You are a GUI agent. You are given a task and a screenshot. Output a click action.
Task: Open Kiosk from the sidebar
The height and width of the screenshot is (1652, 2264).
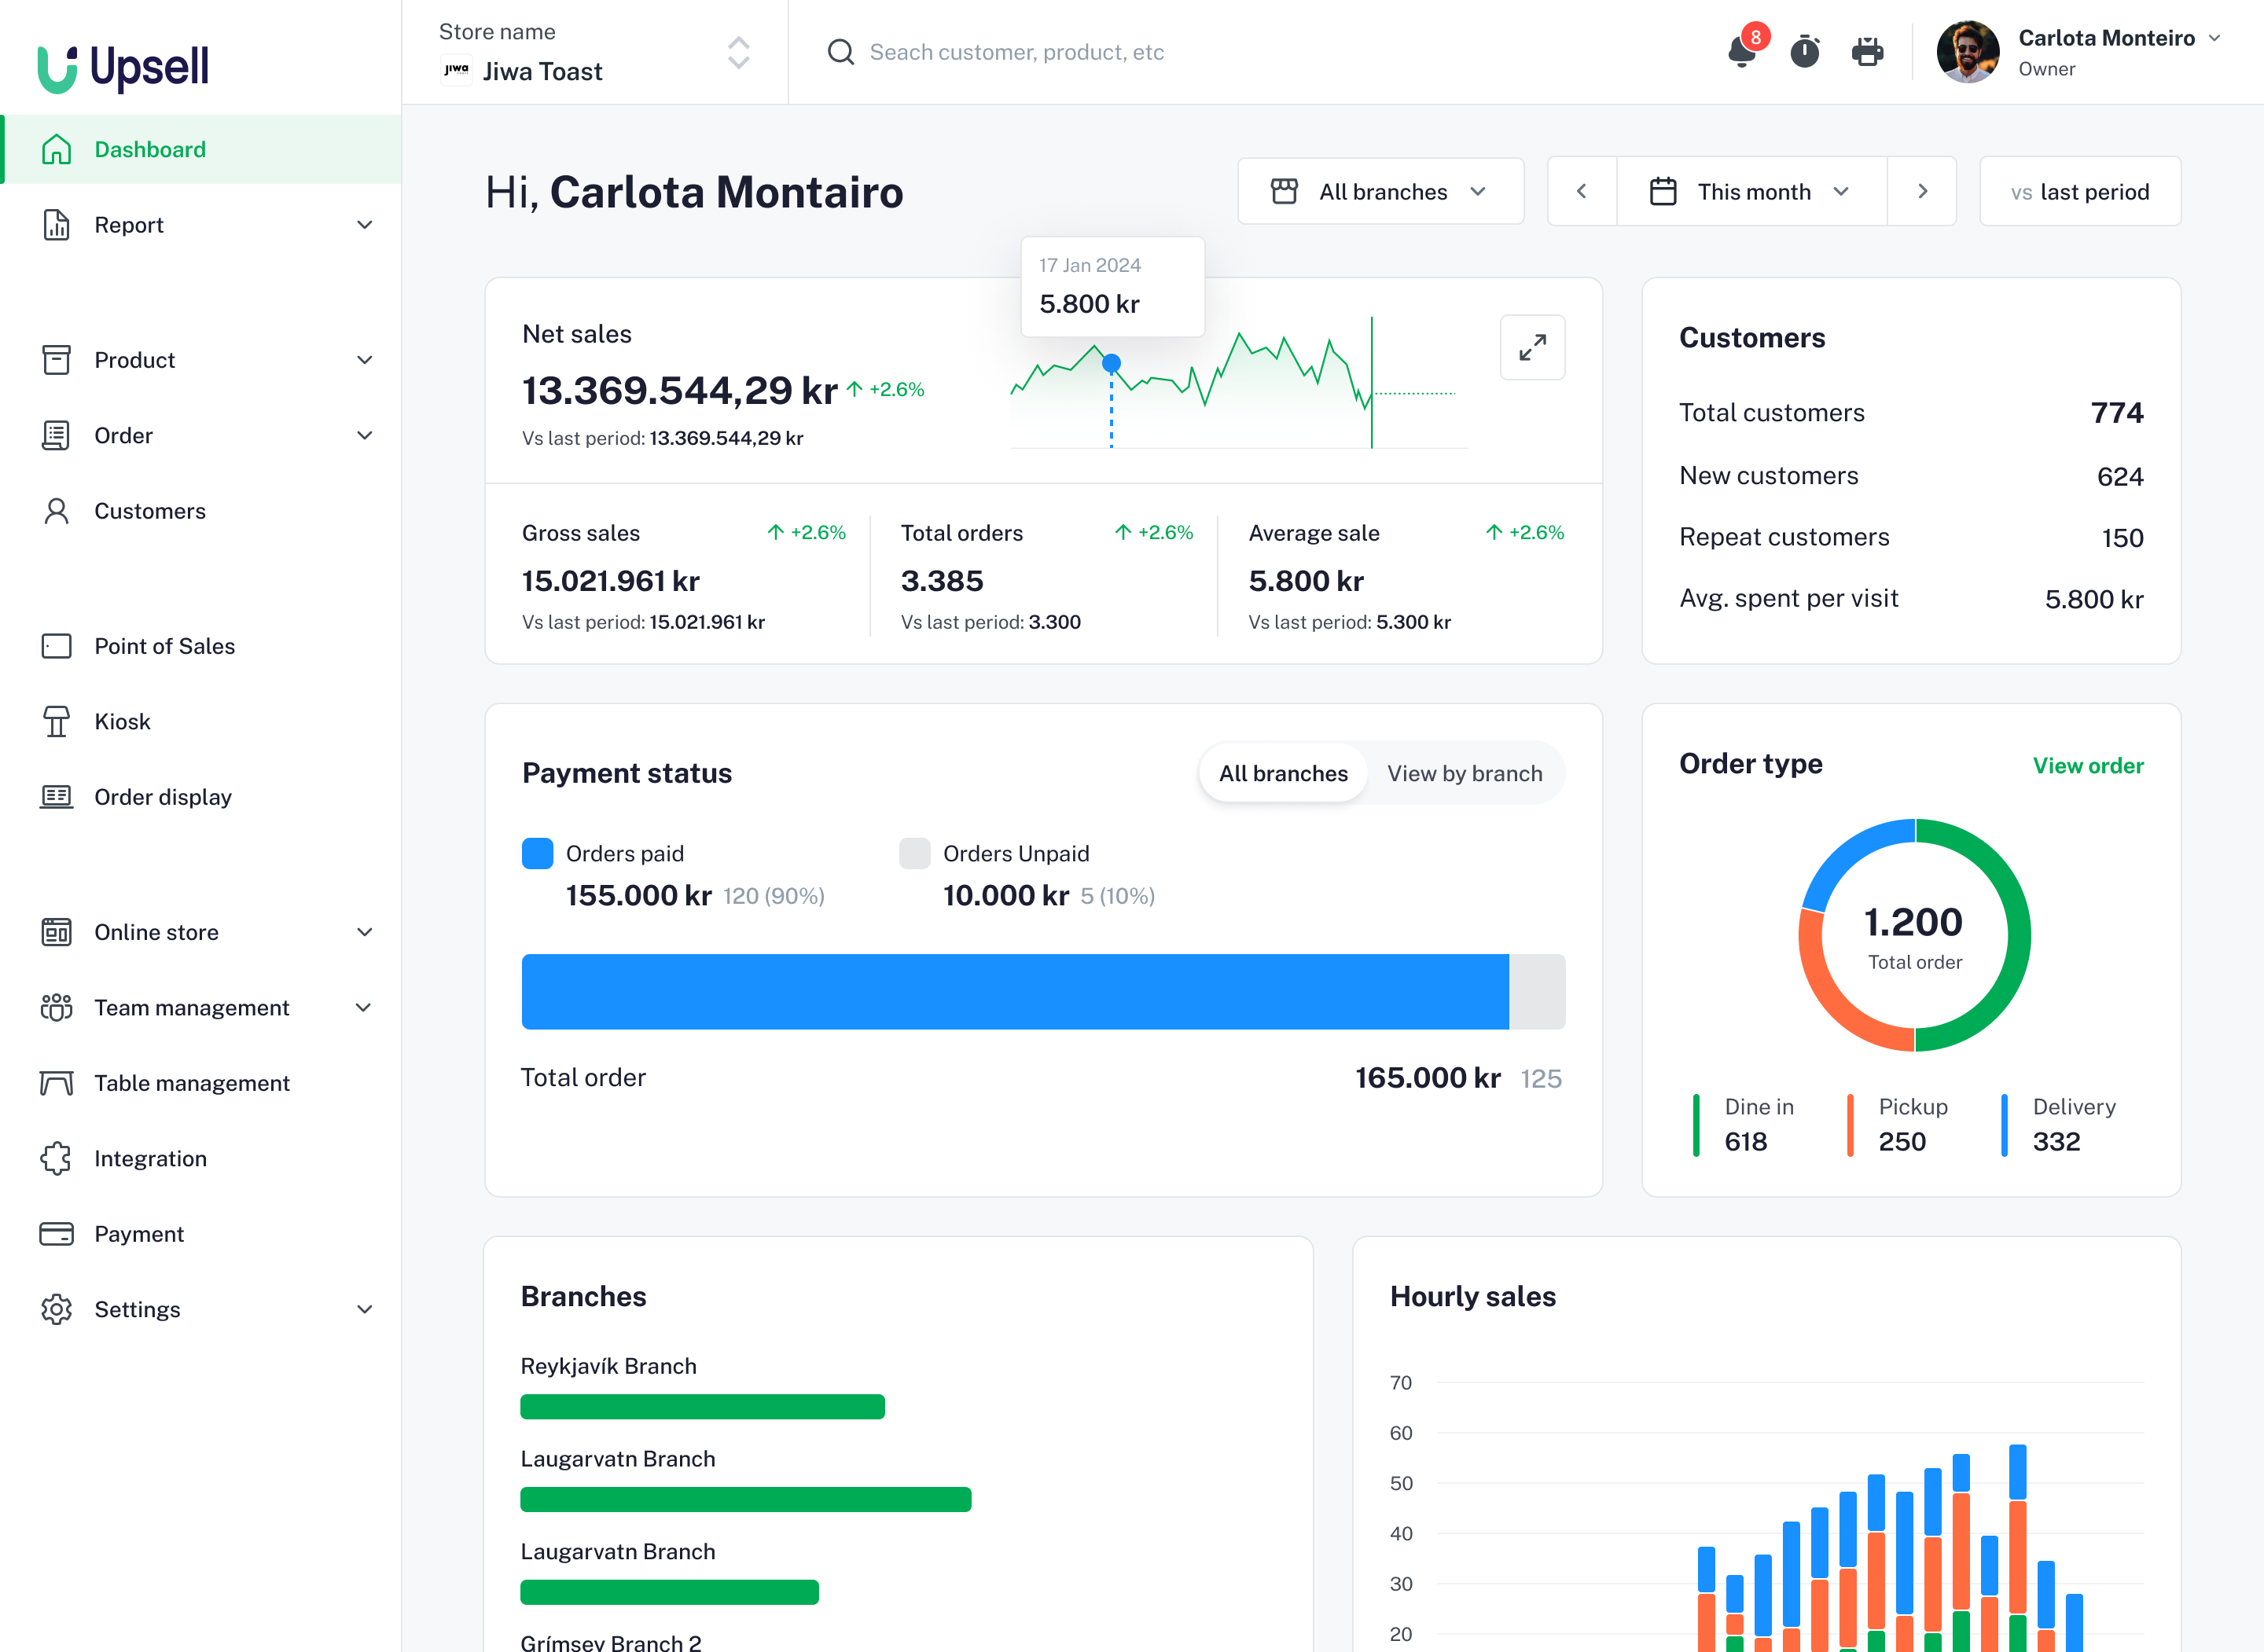[x=122, y=722]
